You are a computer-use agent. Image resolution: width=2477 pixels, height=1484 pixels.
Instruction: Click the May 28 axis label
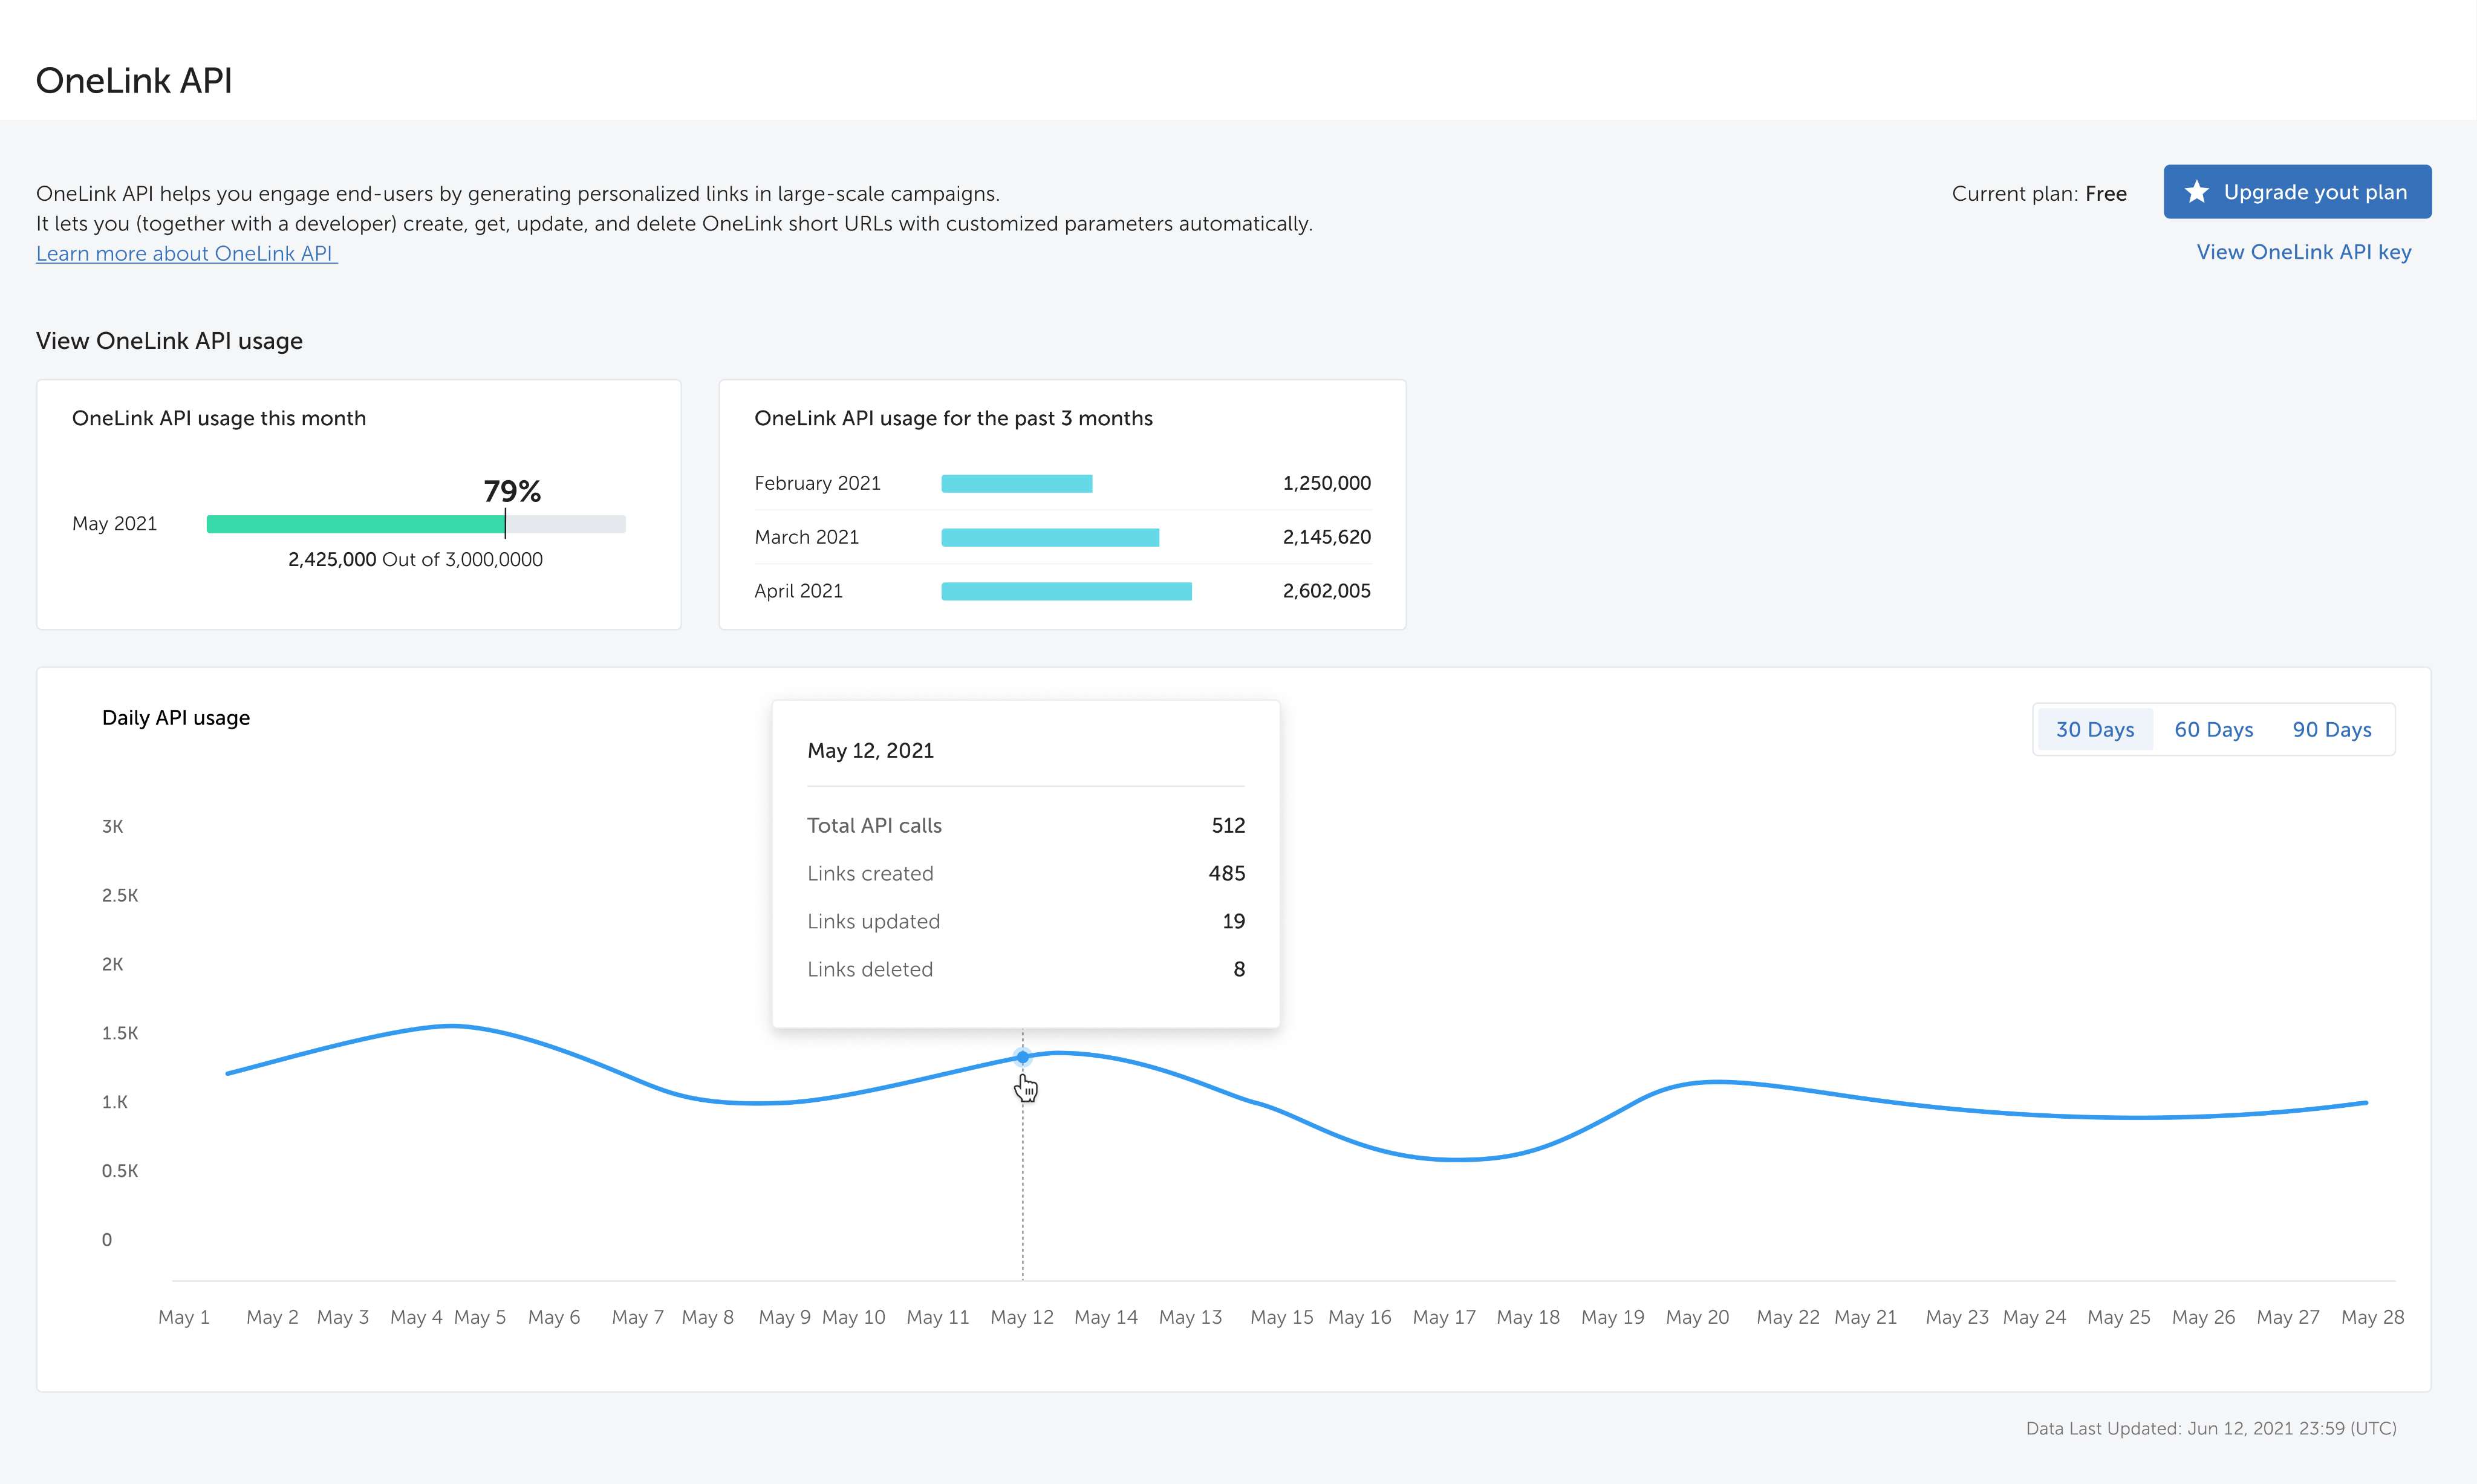[2372, 1317]
